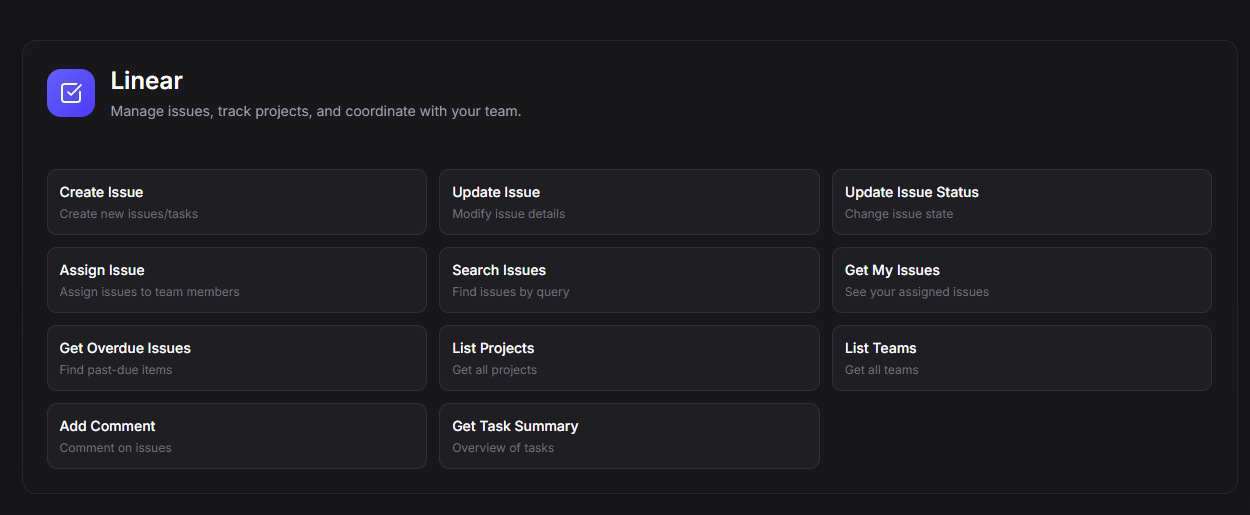This screenshot has width=1250, height=515.
Task: Open the Assign Issue card
Action: coord(236,280)
